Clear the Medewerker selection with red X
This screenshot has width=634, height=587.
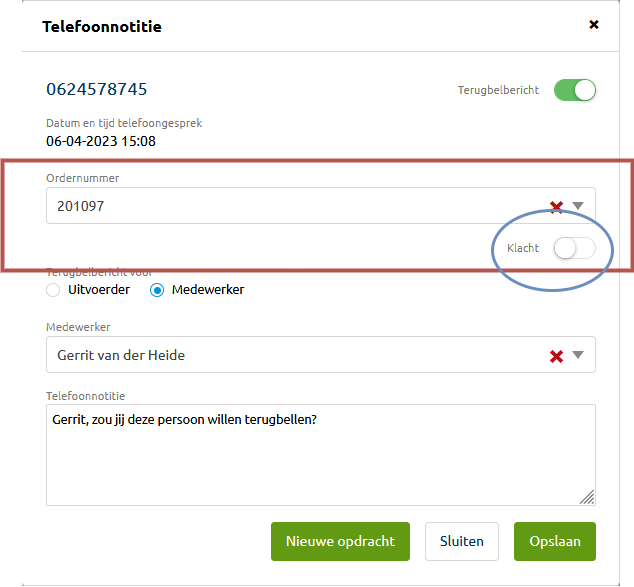(556, 356)
